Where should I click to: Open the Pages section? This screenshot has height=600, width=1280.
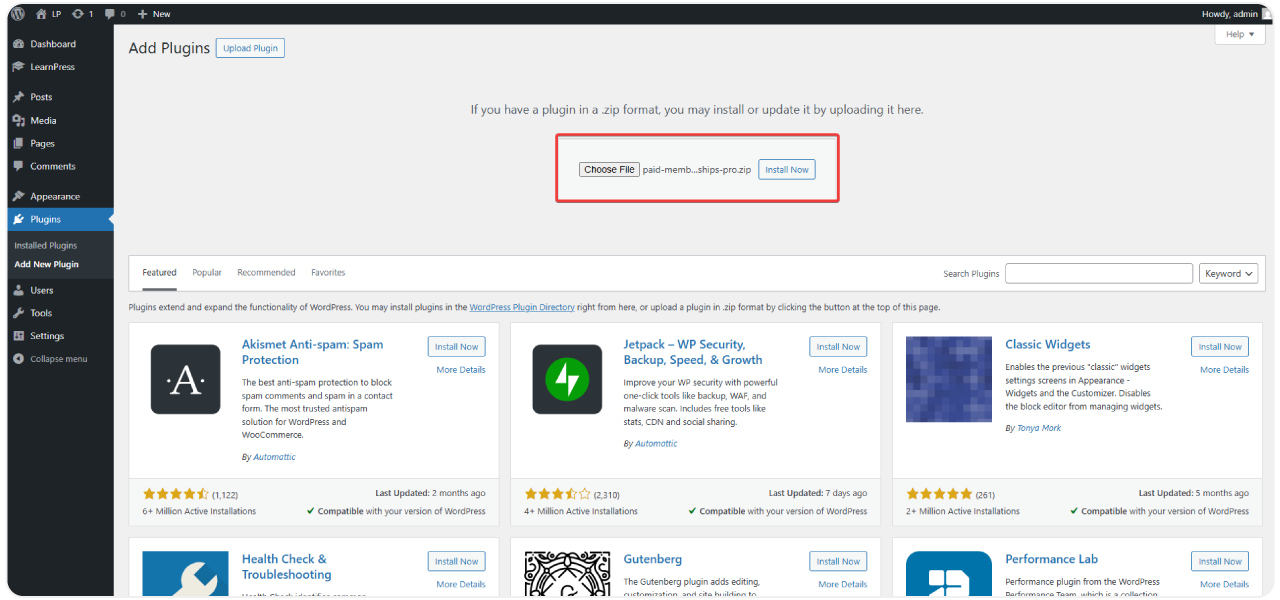pyautogui.click(x=41, y=143)
